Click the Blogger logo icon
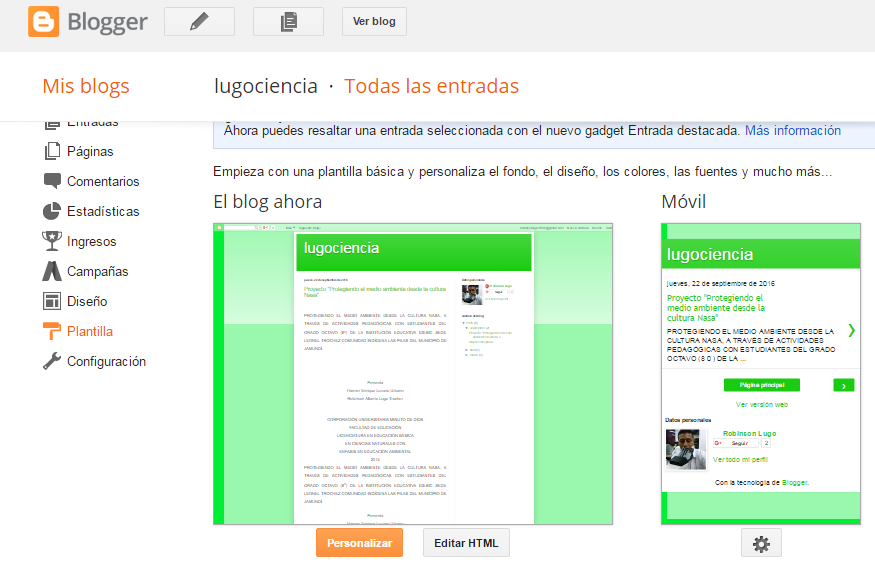Image resolution: width=875 pixels, height=569 pixels. (x=44, y=22)
